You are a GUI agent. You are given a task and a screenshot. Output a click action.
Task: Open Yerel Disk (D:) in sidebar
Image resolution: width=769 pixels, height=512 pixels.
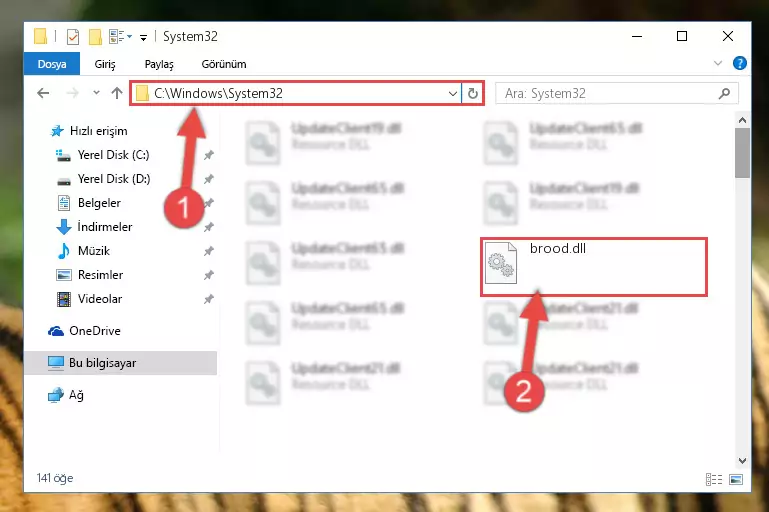point(114,179)
